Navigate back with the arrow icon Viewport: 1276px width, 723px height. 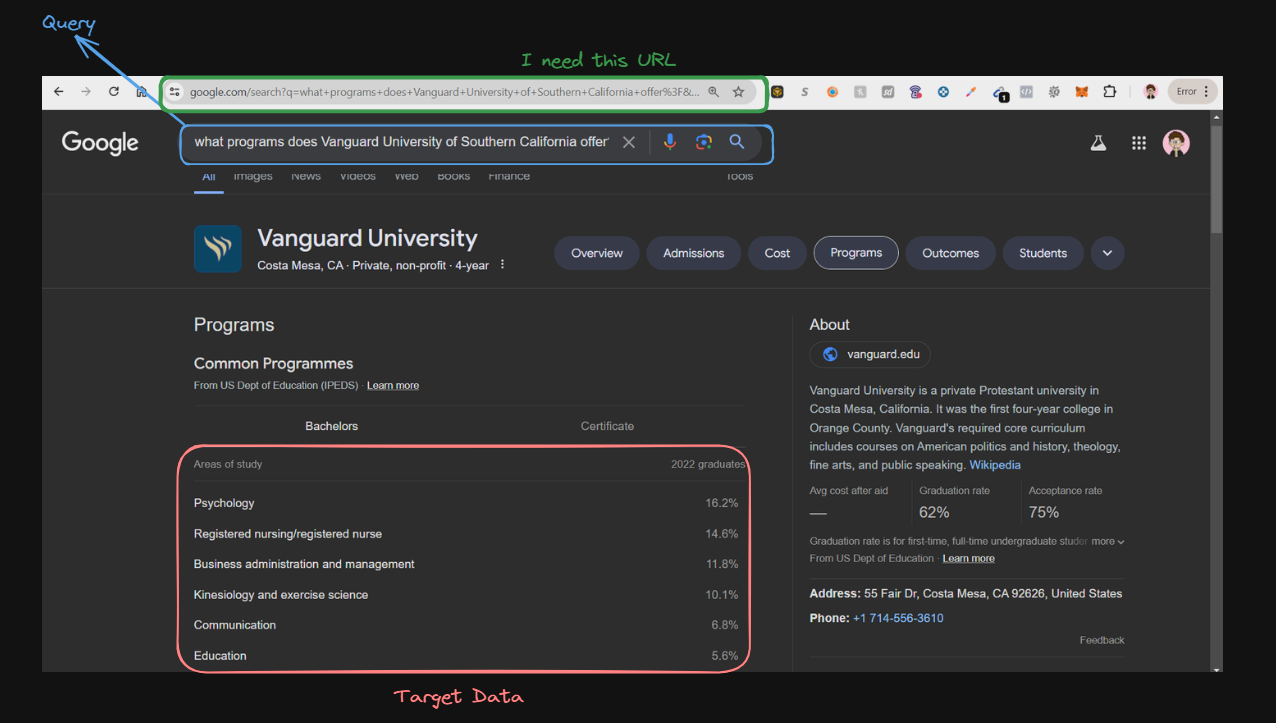(57, 90)
